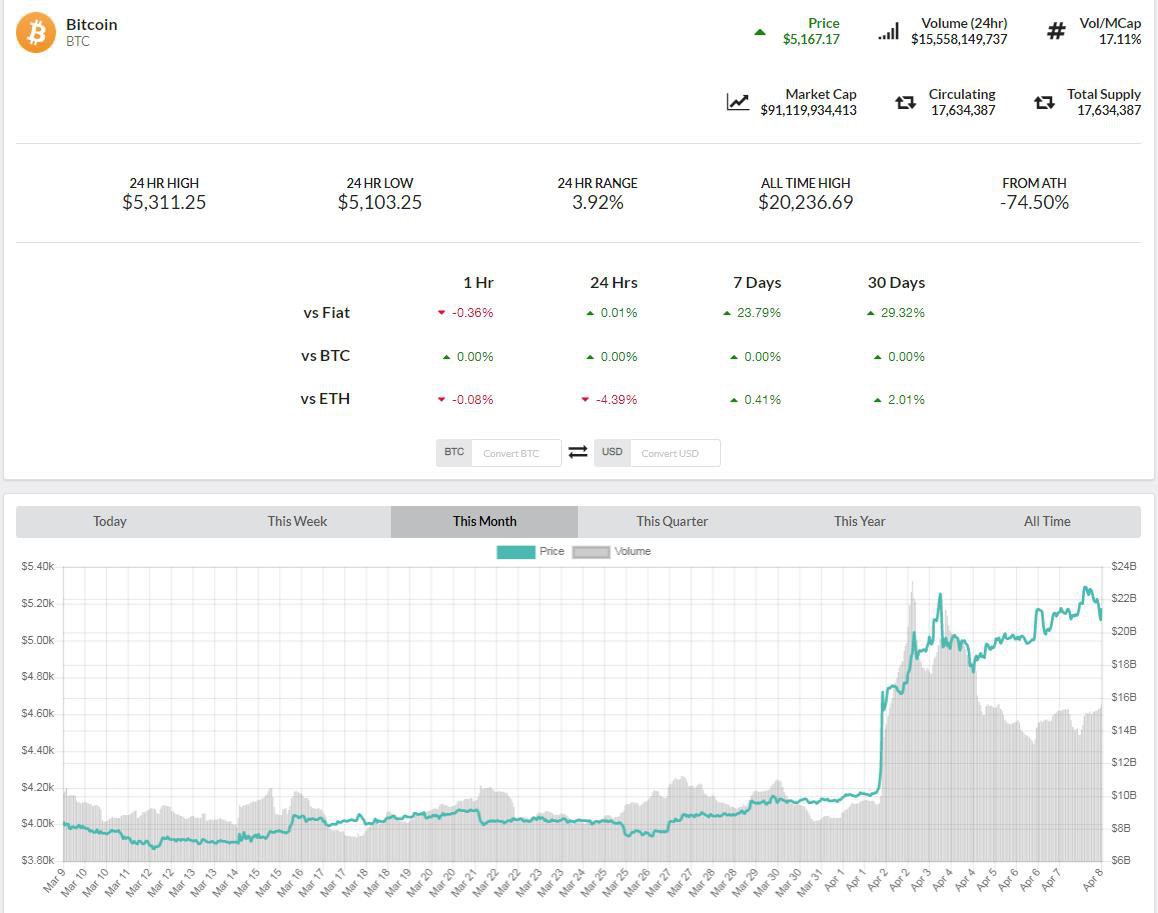The image size is (1158, 913).
Task: Click the $24B volume axis label
Action: pos(1123,567)
